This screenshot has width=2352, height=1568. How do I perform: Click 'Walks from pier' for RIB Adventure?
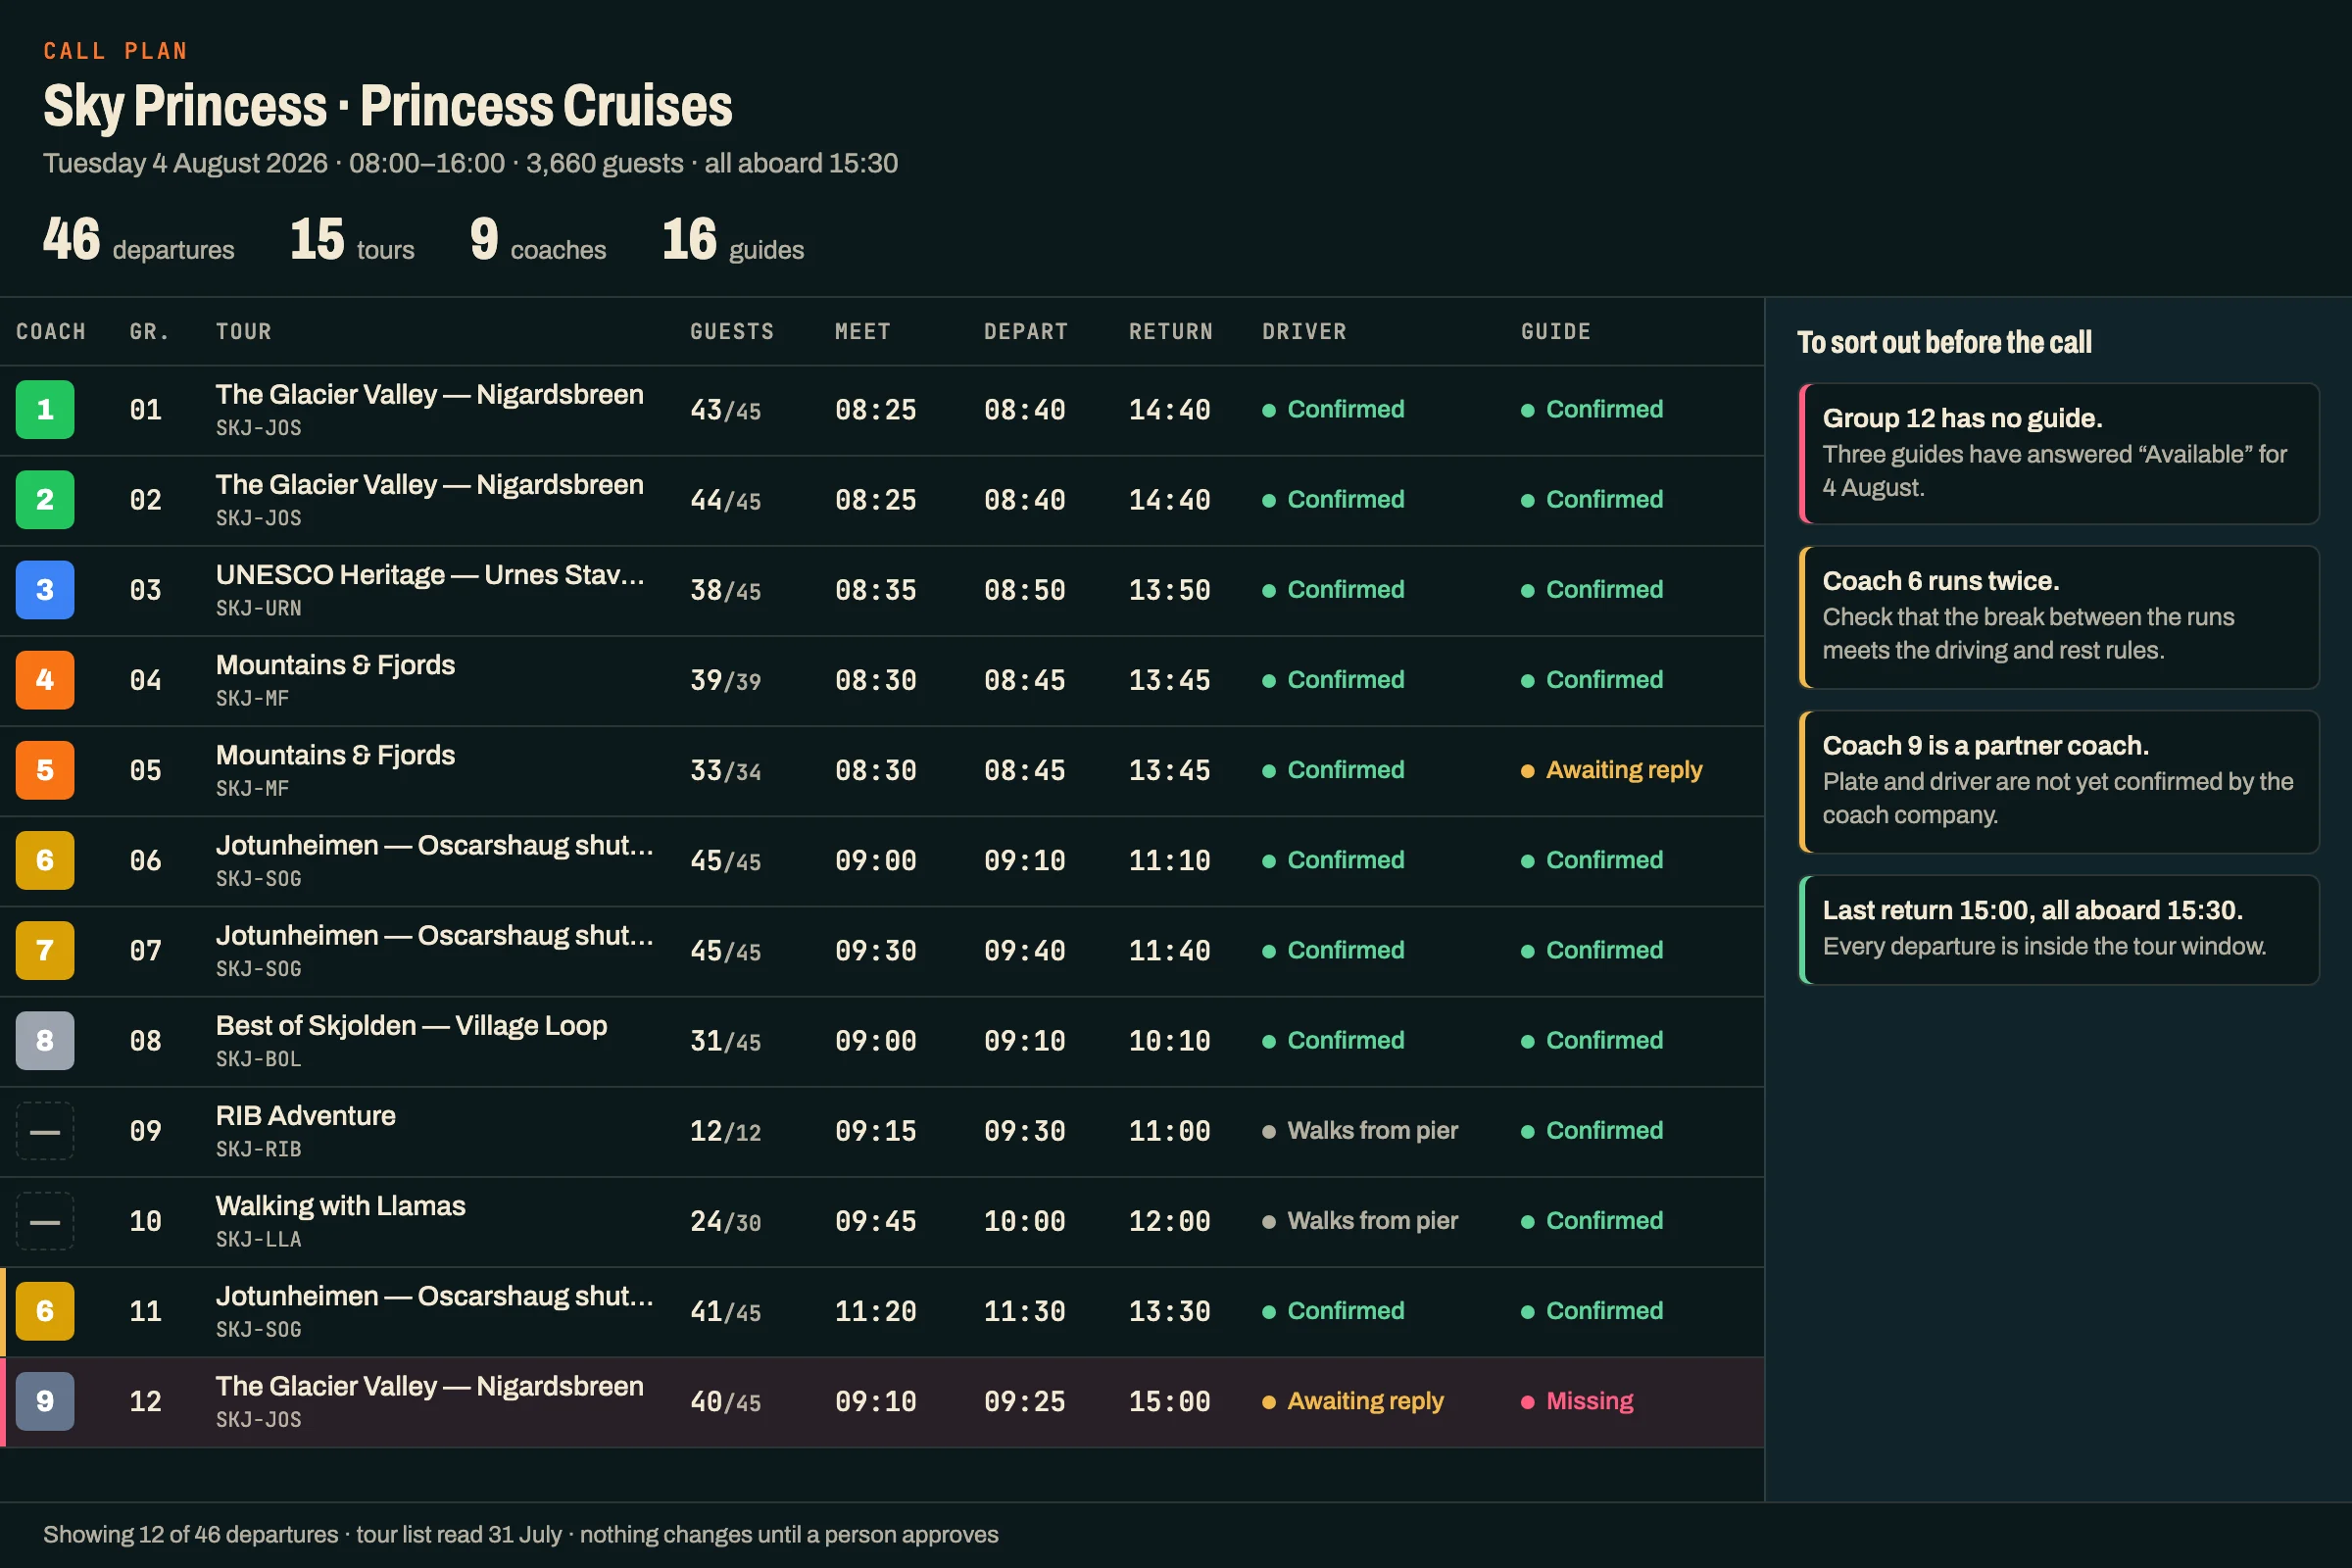[x=1360, y=1131]
